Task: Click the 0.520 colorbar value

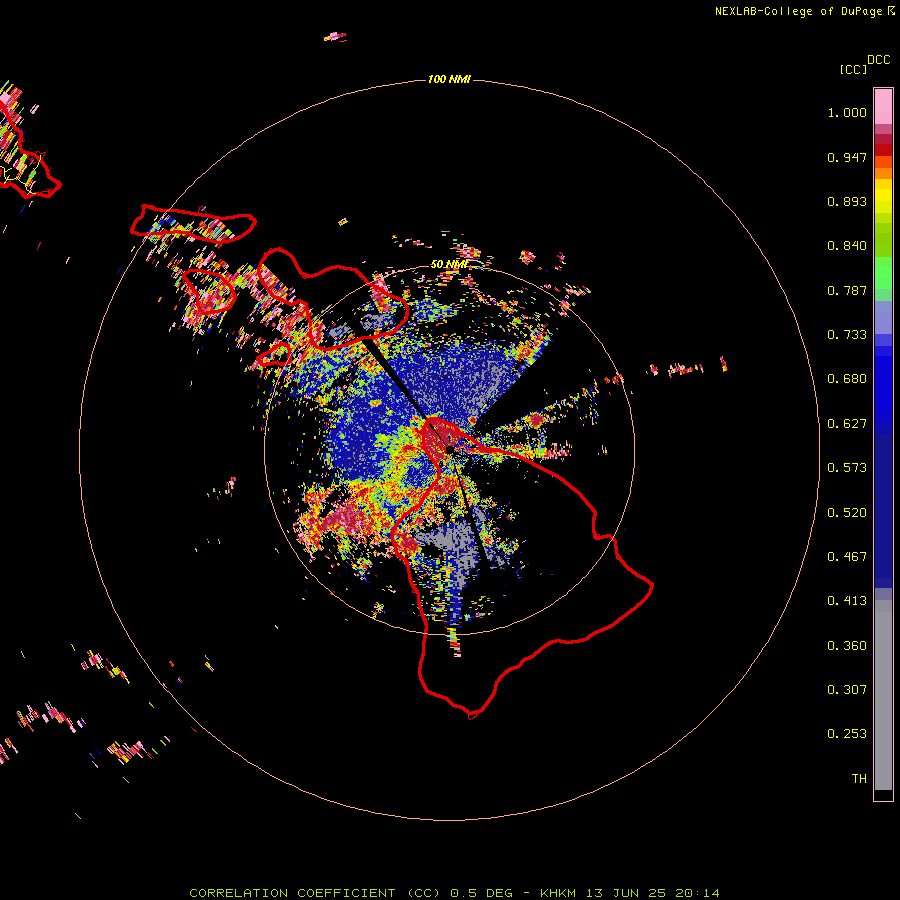Action: click(x=847, y=513)
